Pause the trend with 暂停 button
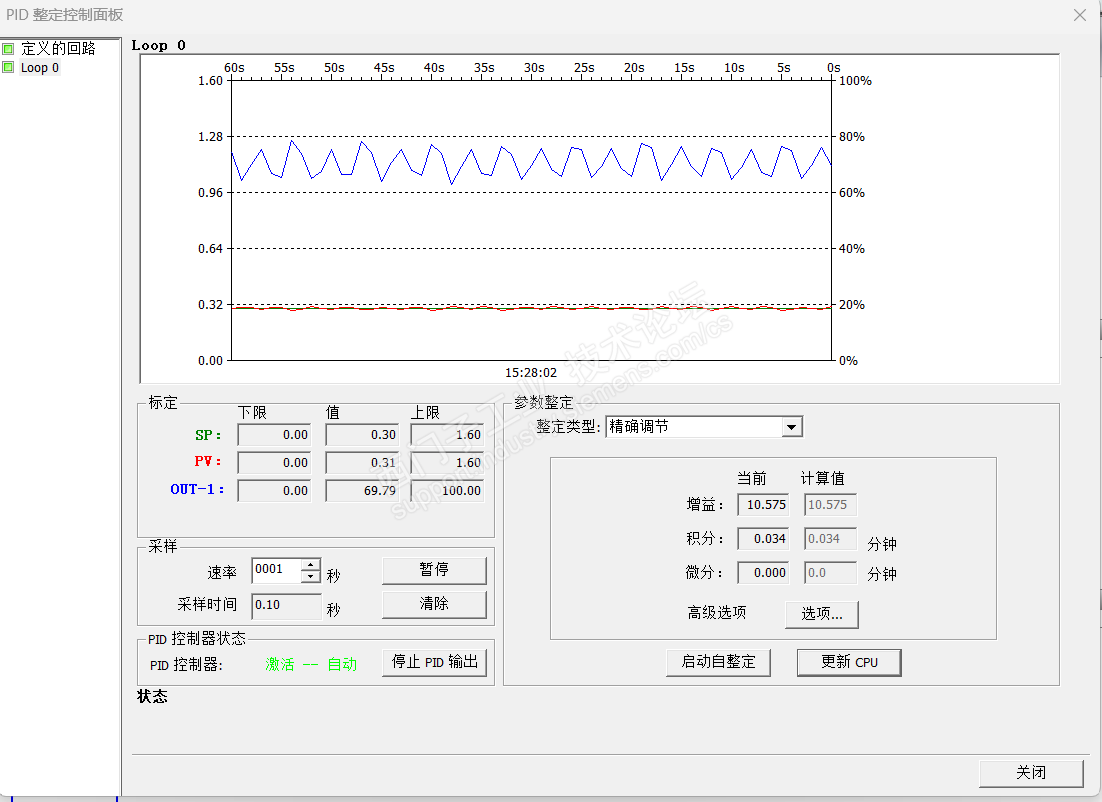This screenshot has height=802, width=1102. (x=434, y=570)
